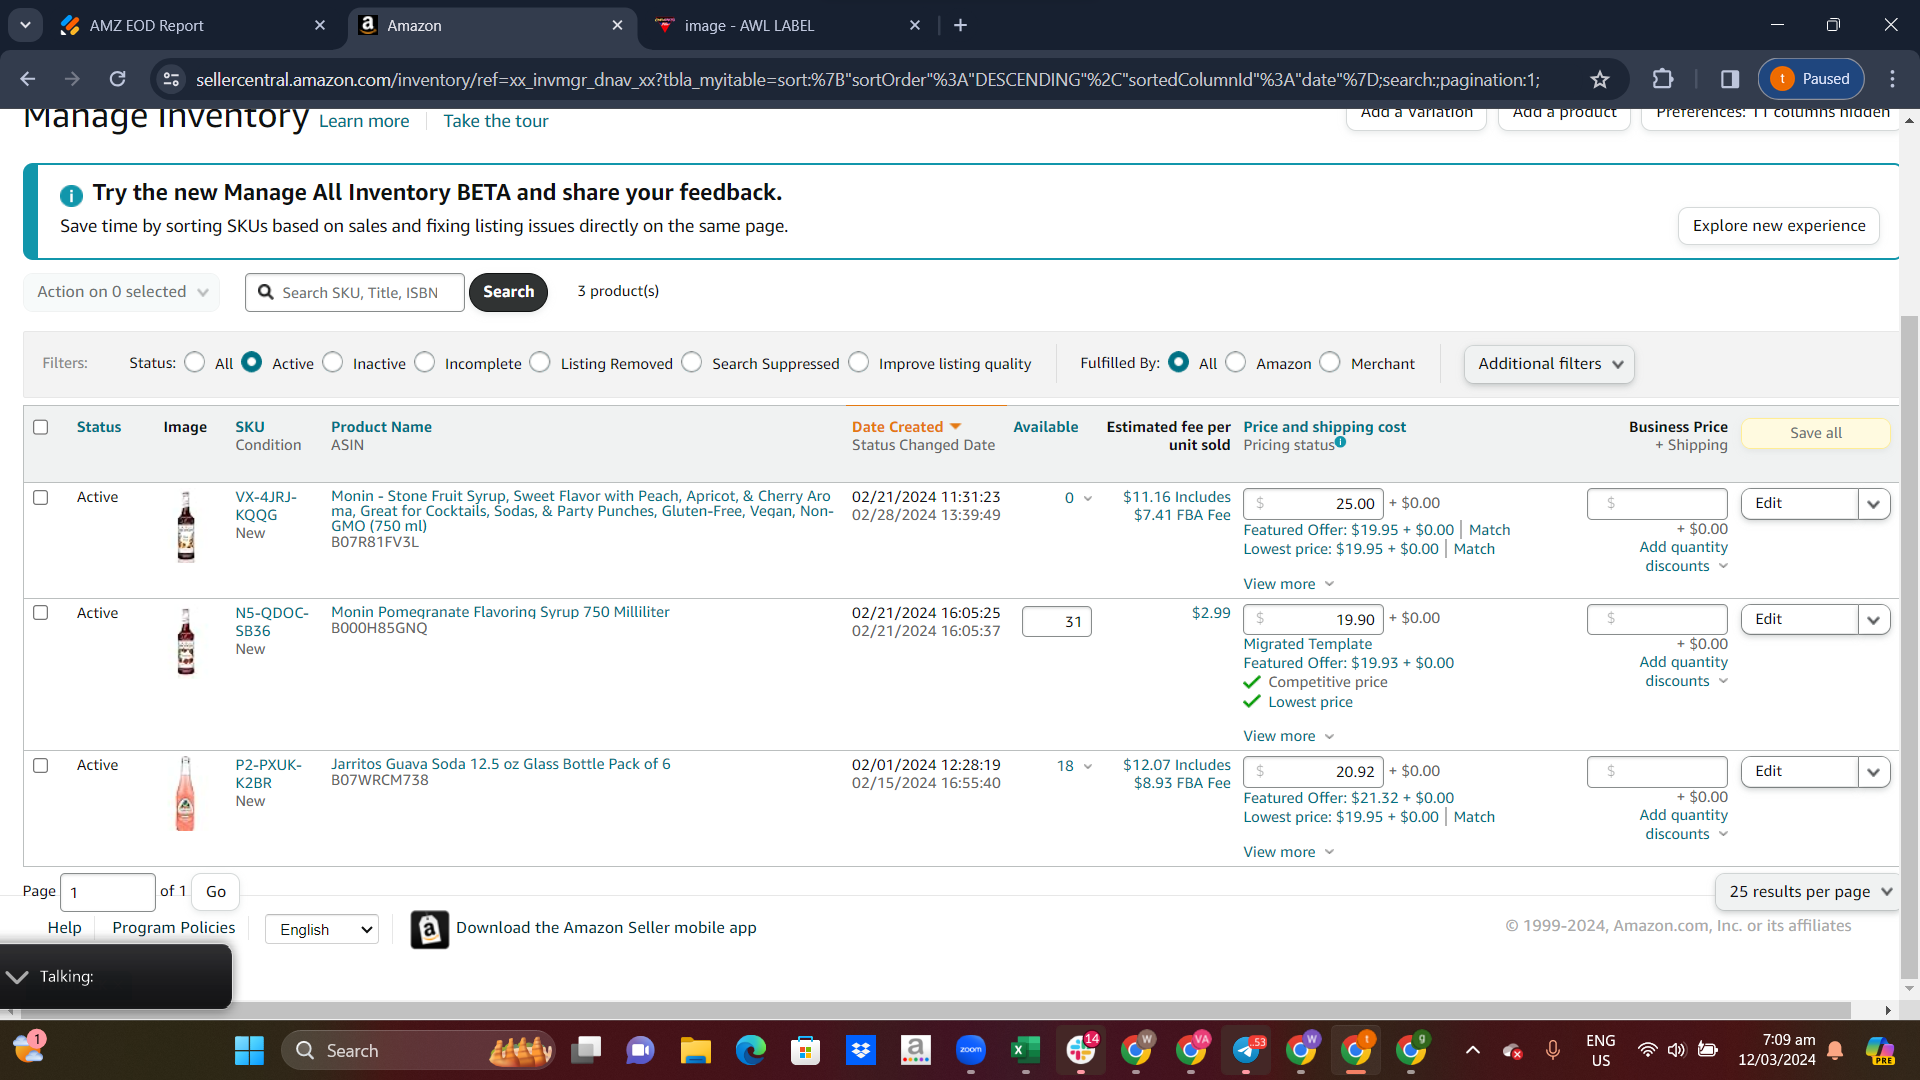Viewport: 1920px width, 1080px height.
Task: Expand the Additional filters dropdown
Action: [x=1549, y=364]
